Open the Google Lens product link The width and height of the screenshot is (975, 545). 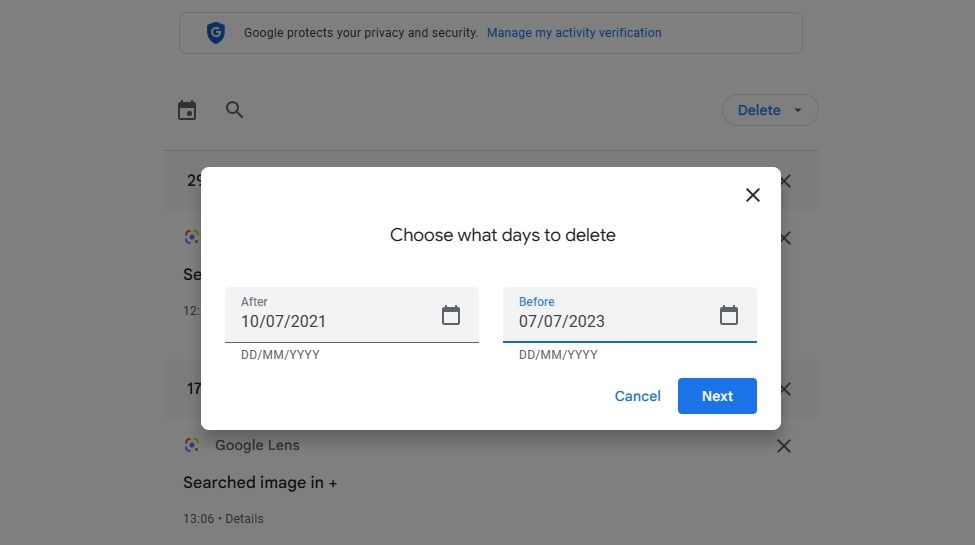[x=257, y=445]
